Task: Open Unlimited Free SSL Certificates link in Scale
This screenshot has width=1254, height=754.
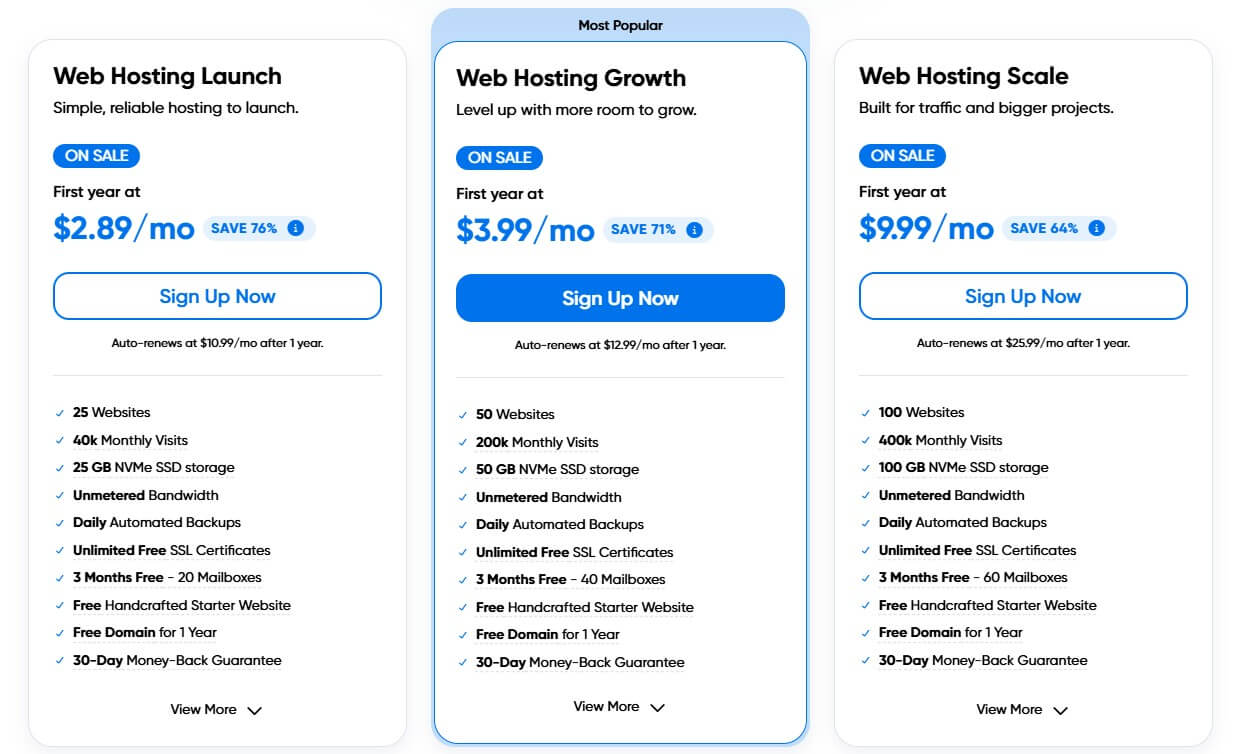Action: (977, 549)
